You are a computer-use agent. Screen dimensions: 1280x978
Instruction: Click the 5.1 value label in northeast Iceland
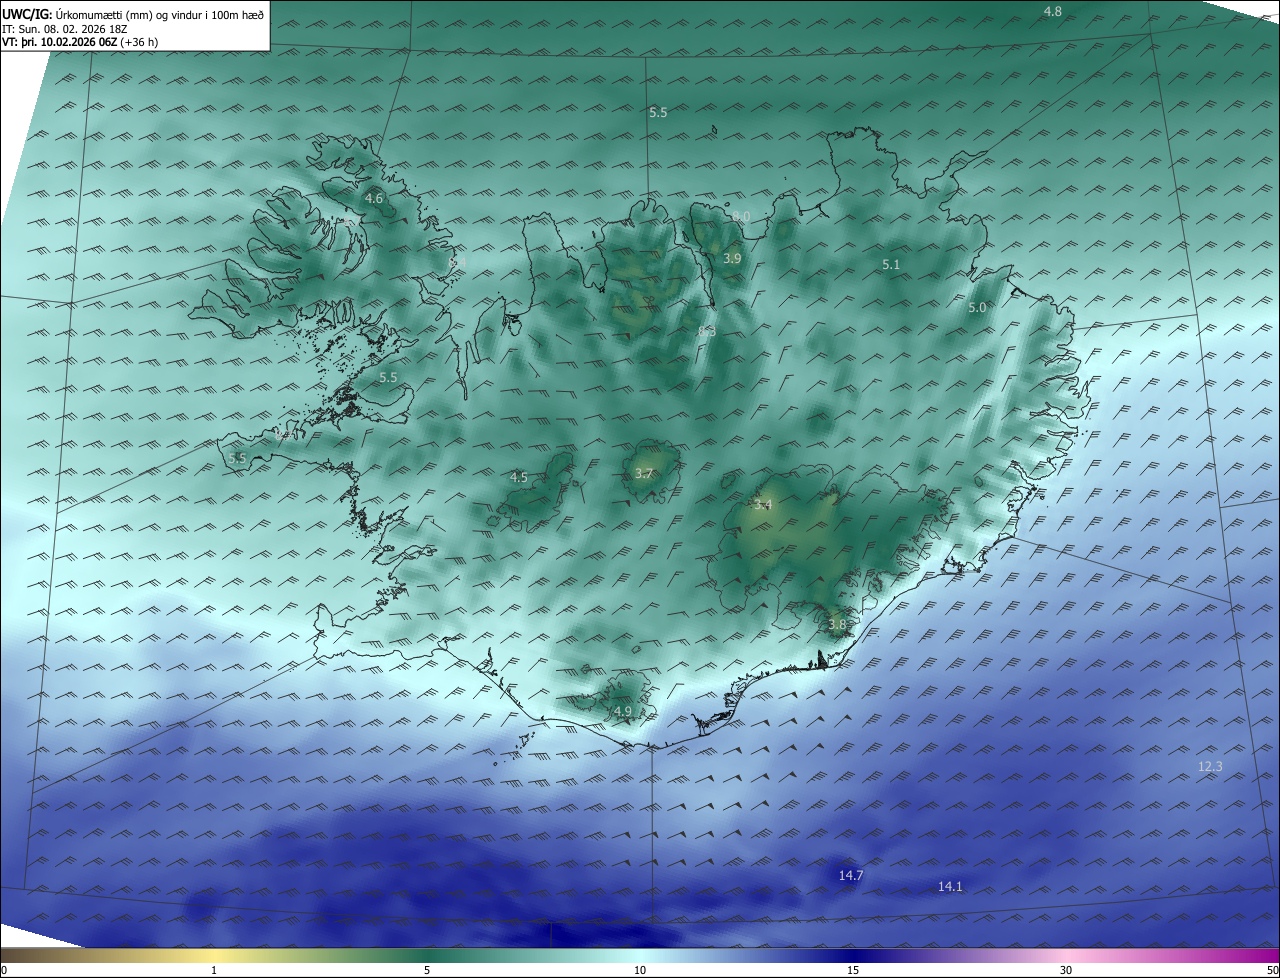891,265
